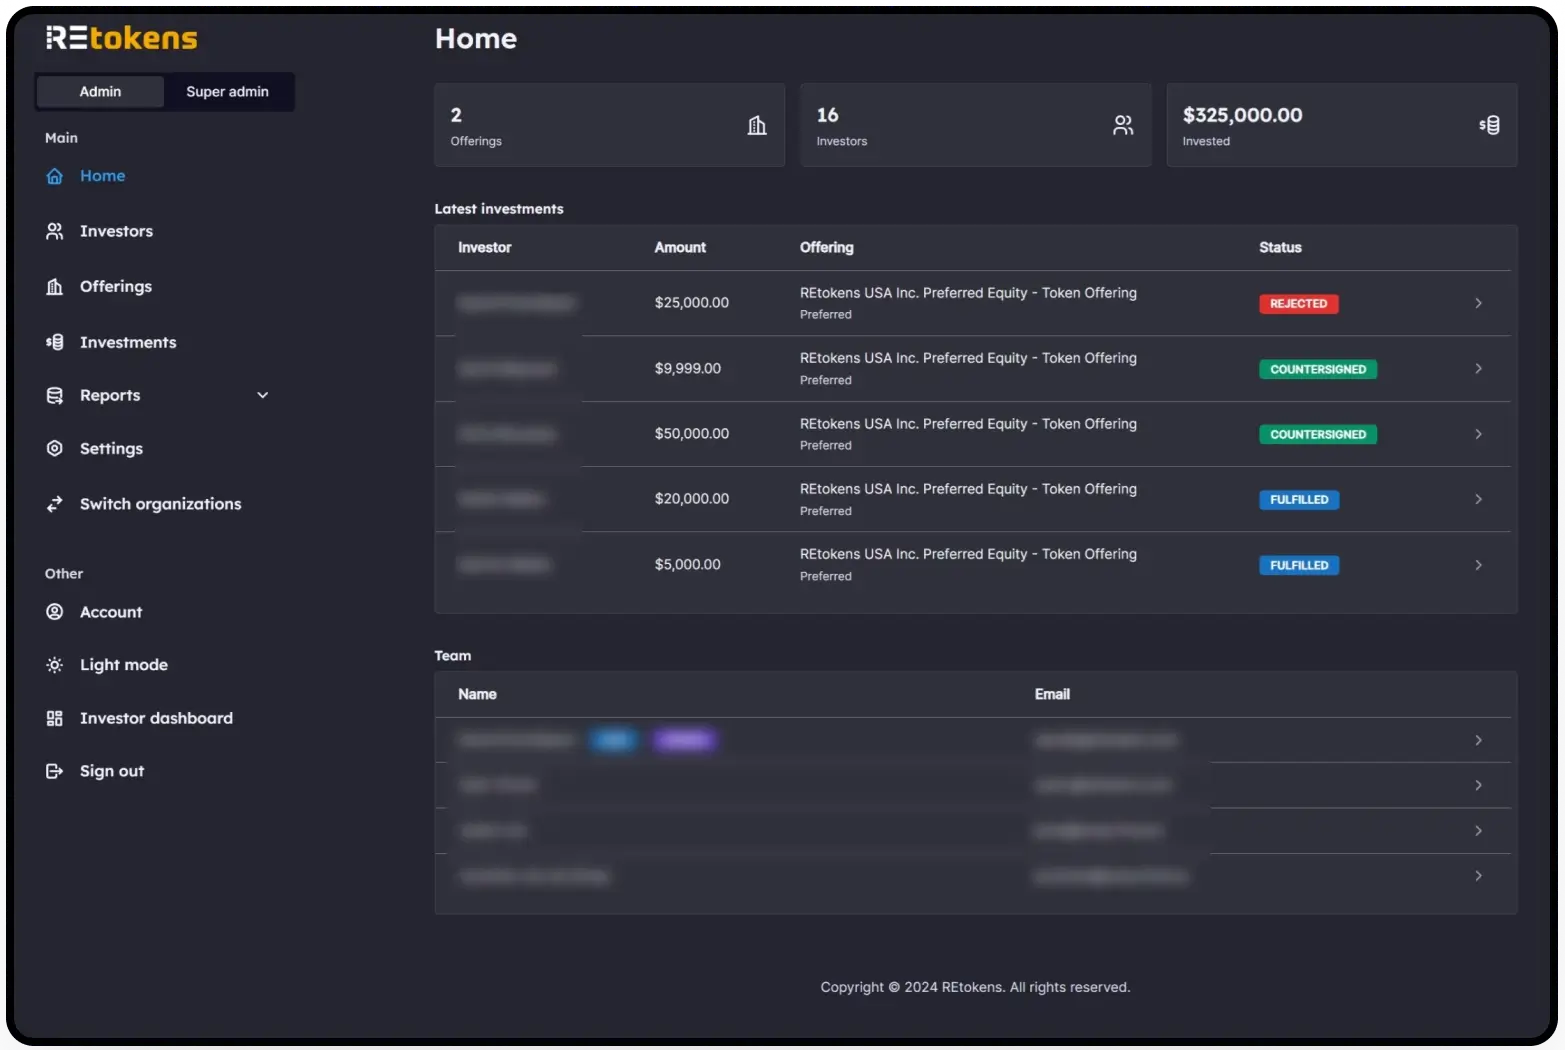Switch to Super admin tab
This screenshot has width=1565, height=1050.
pyautogui.click(x=227, y=91)
